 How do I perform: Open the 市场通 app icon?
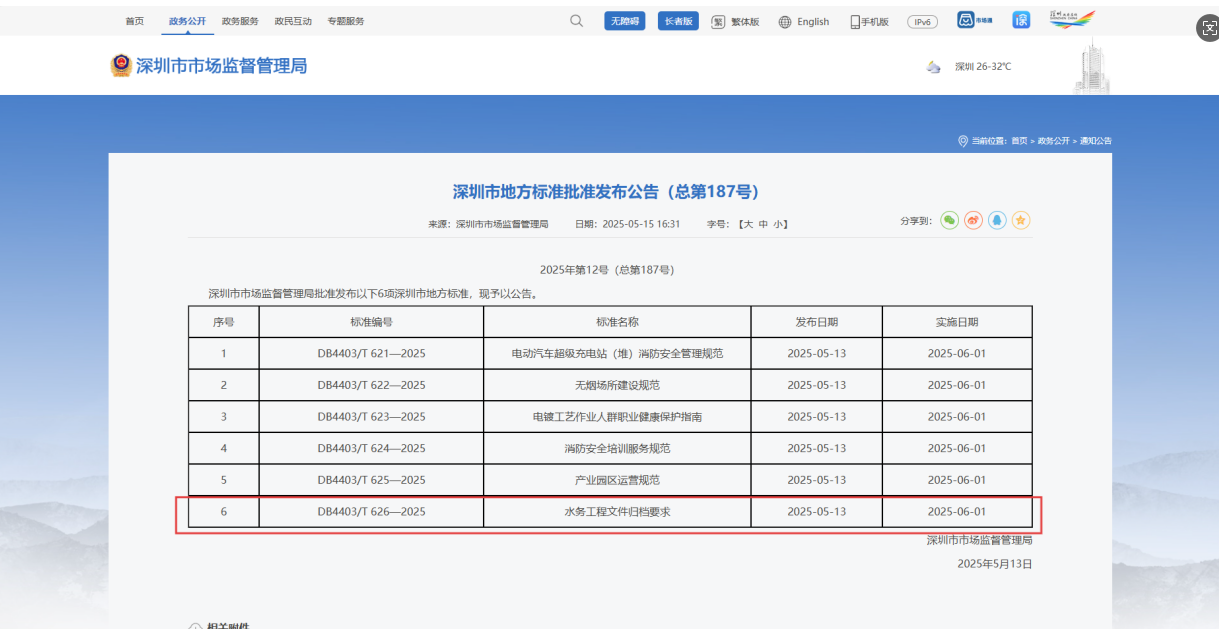[x=967, y=19]
